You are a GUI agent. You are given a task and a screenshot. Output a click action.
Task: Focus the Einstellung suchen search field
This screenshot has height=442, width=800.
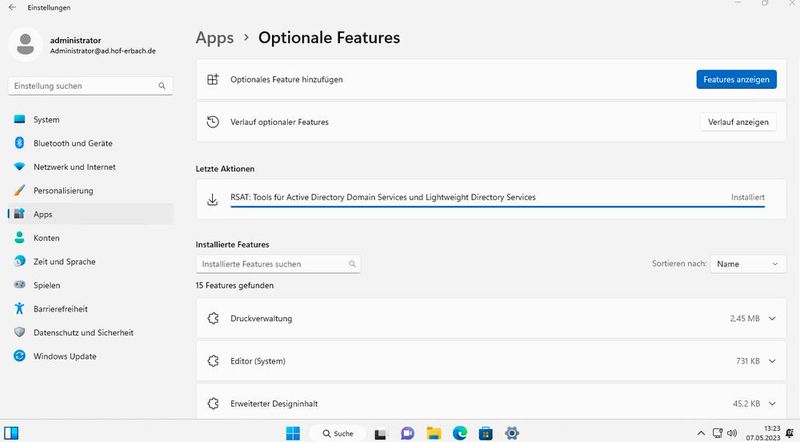(90, 86)
